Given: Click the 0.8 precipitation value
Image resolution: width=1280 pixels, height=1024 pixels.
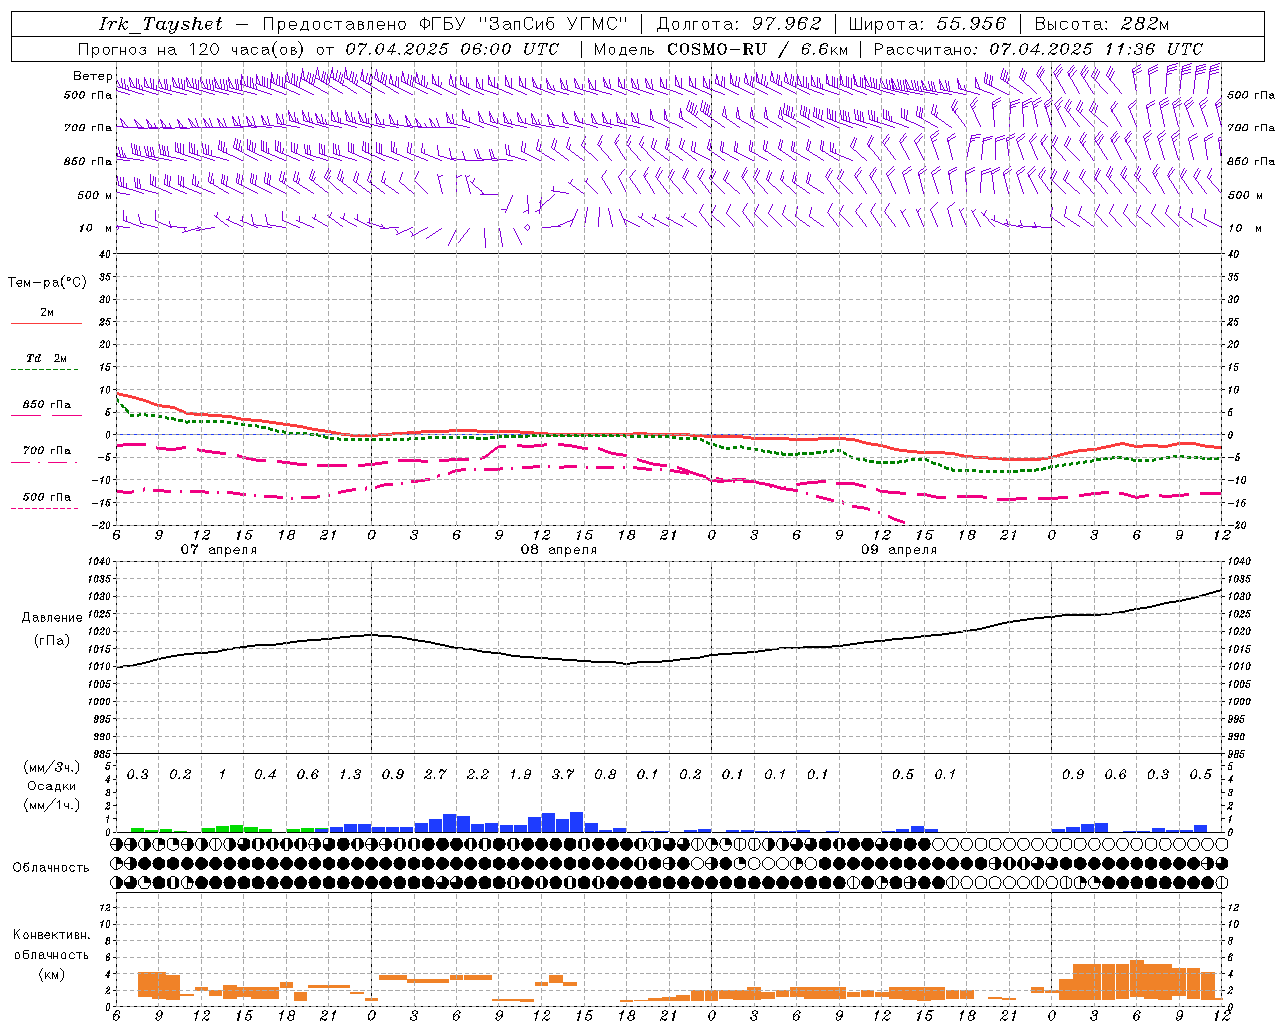Looking at the screenshot, I should pyautogui.click(x=605, y=774).
